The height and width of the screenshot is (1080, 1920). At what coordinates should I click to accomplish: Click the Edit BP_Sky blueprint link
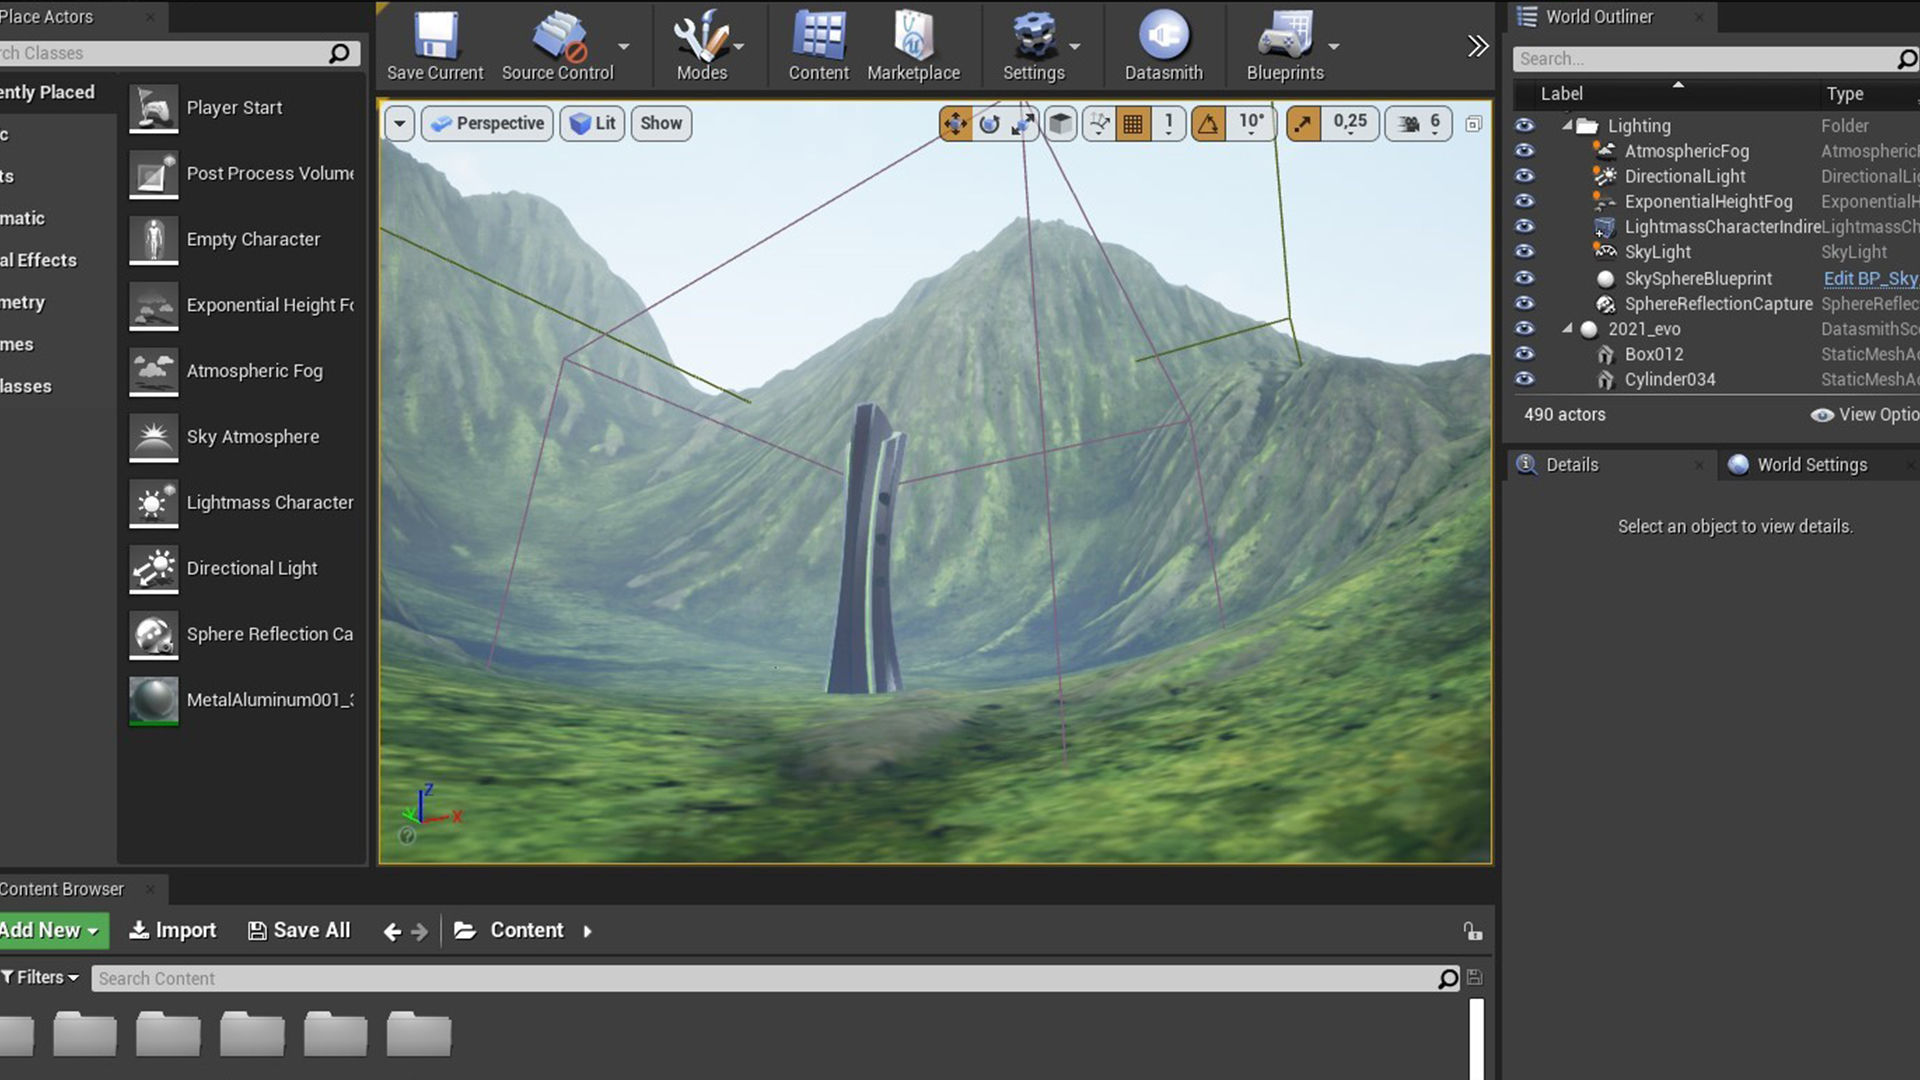tap(1869, 279)
